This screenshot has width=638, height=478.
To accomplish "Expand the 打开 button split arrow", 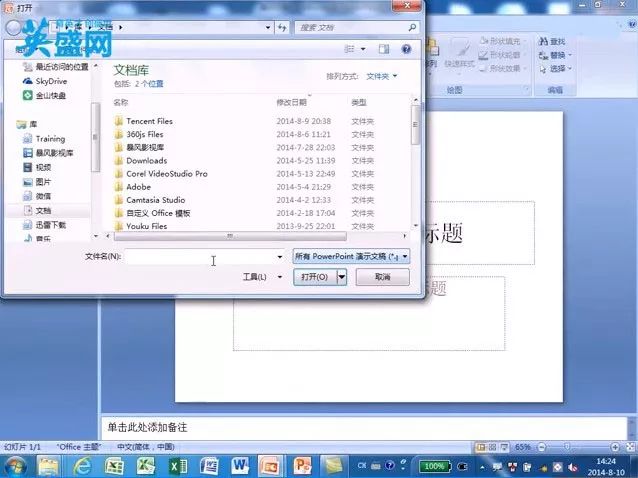I will [x=342, y=277].
